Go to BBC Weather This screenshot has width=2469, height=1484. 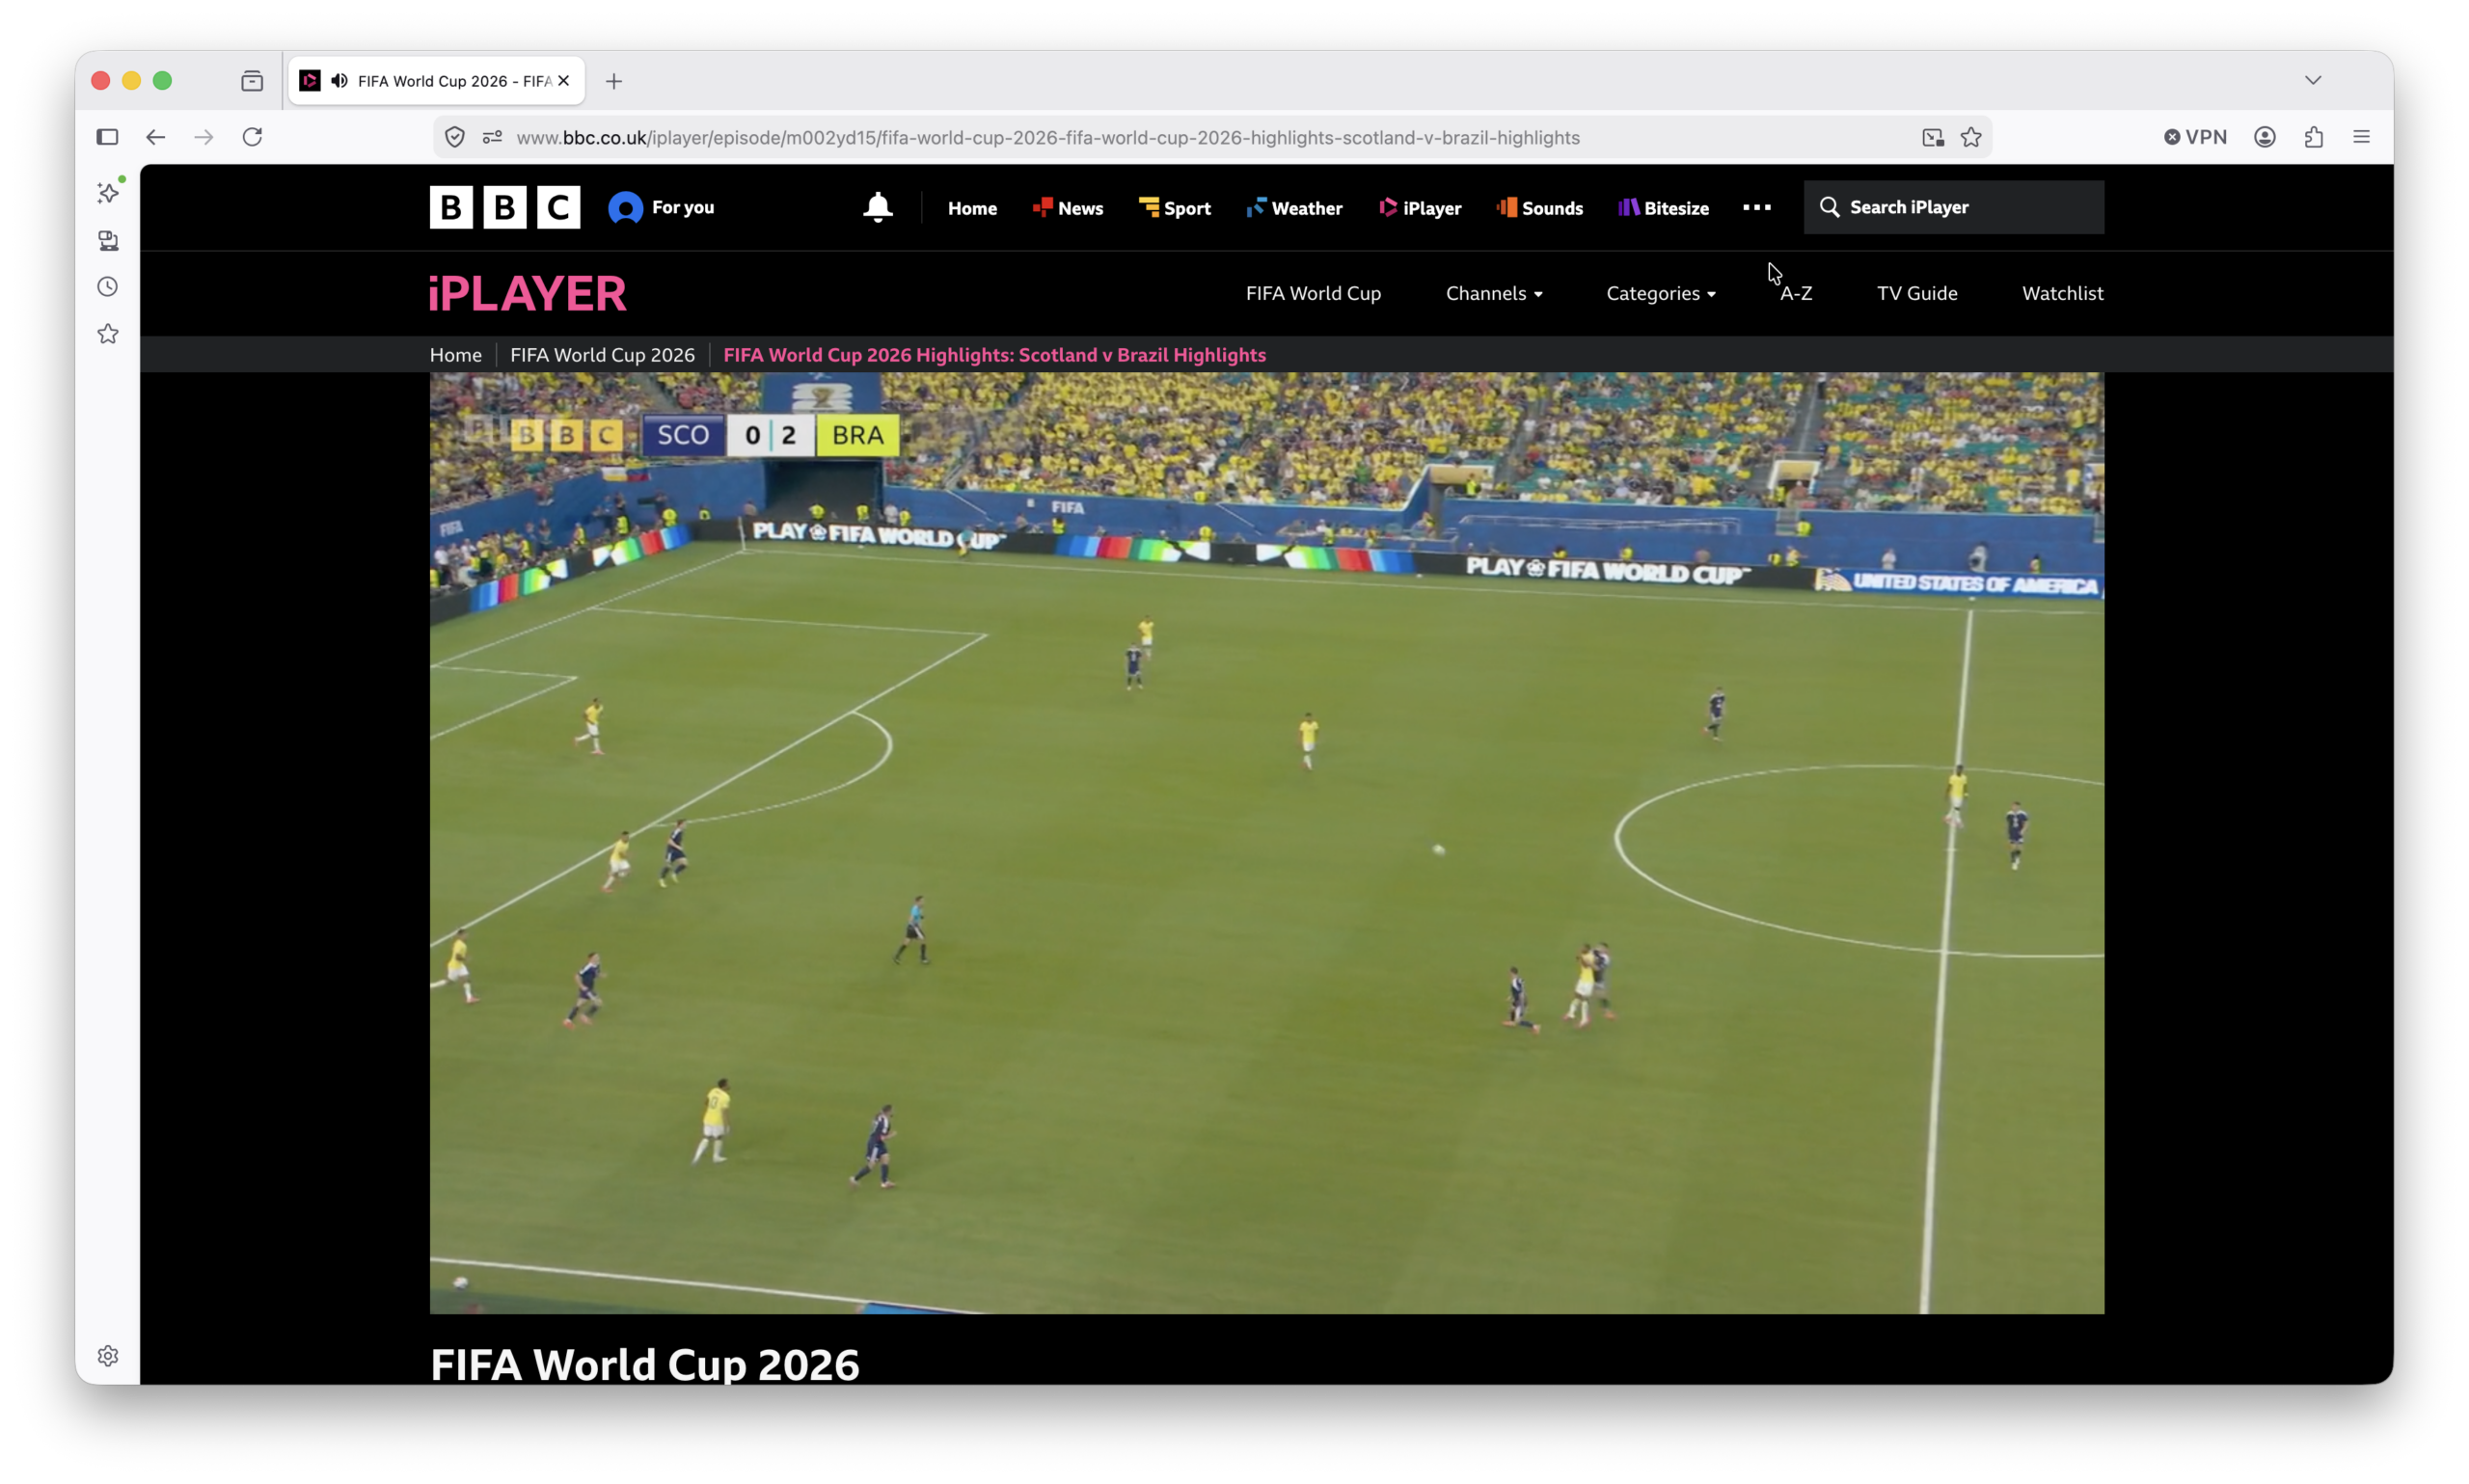point(1294,208)
